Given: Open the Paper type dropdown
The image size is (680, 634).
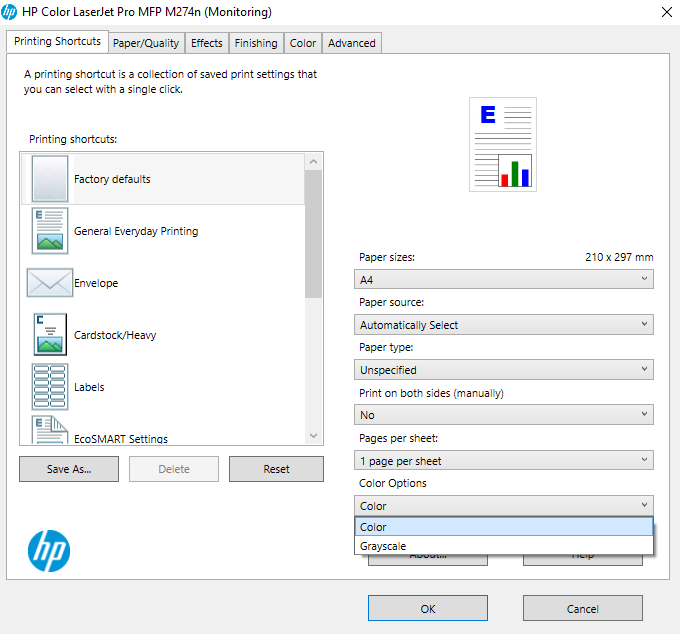Looking at the screenshot, I should click(504, 370).
